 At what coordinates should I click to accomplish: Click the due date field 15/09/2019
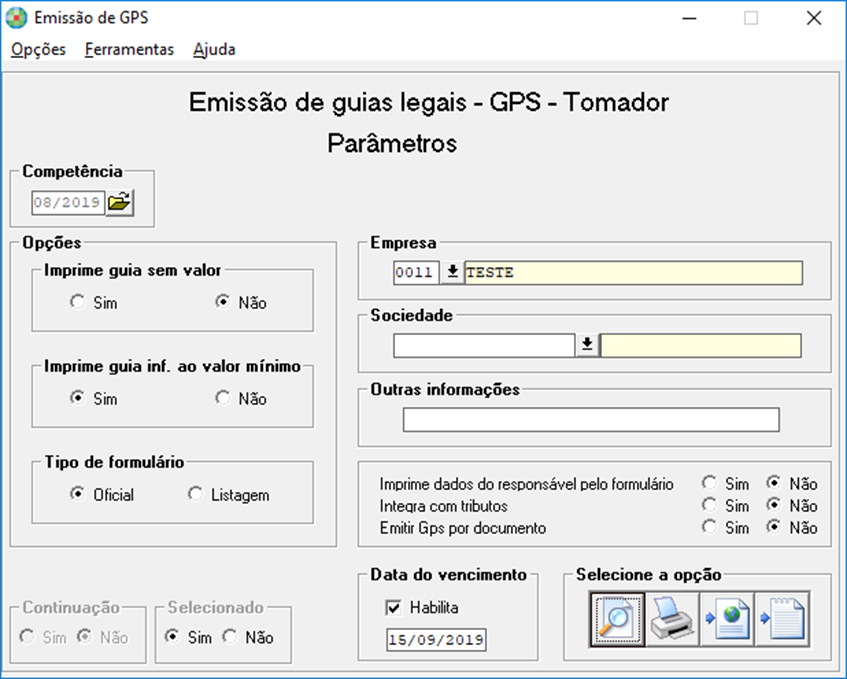436,640
